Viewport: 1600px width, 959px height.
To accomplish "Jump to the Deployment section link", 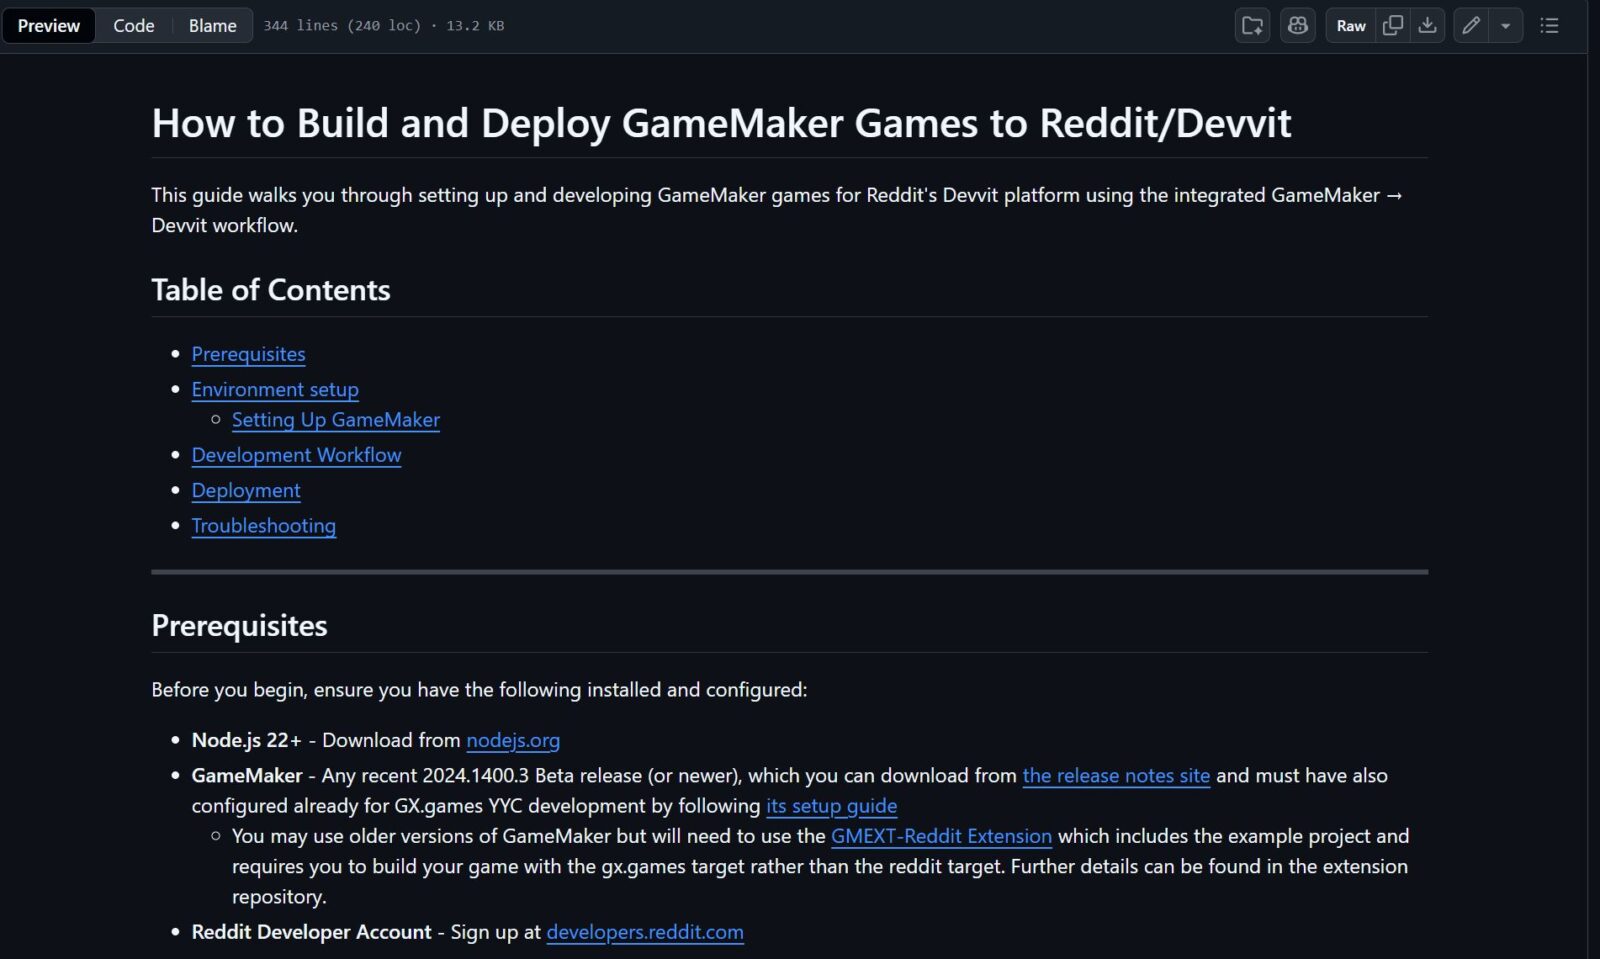I will coord(246,490).
